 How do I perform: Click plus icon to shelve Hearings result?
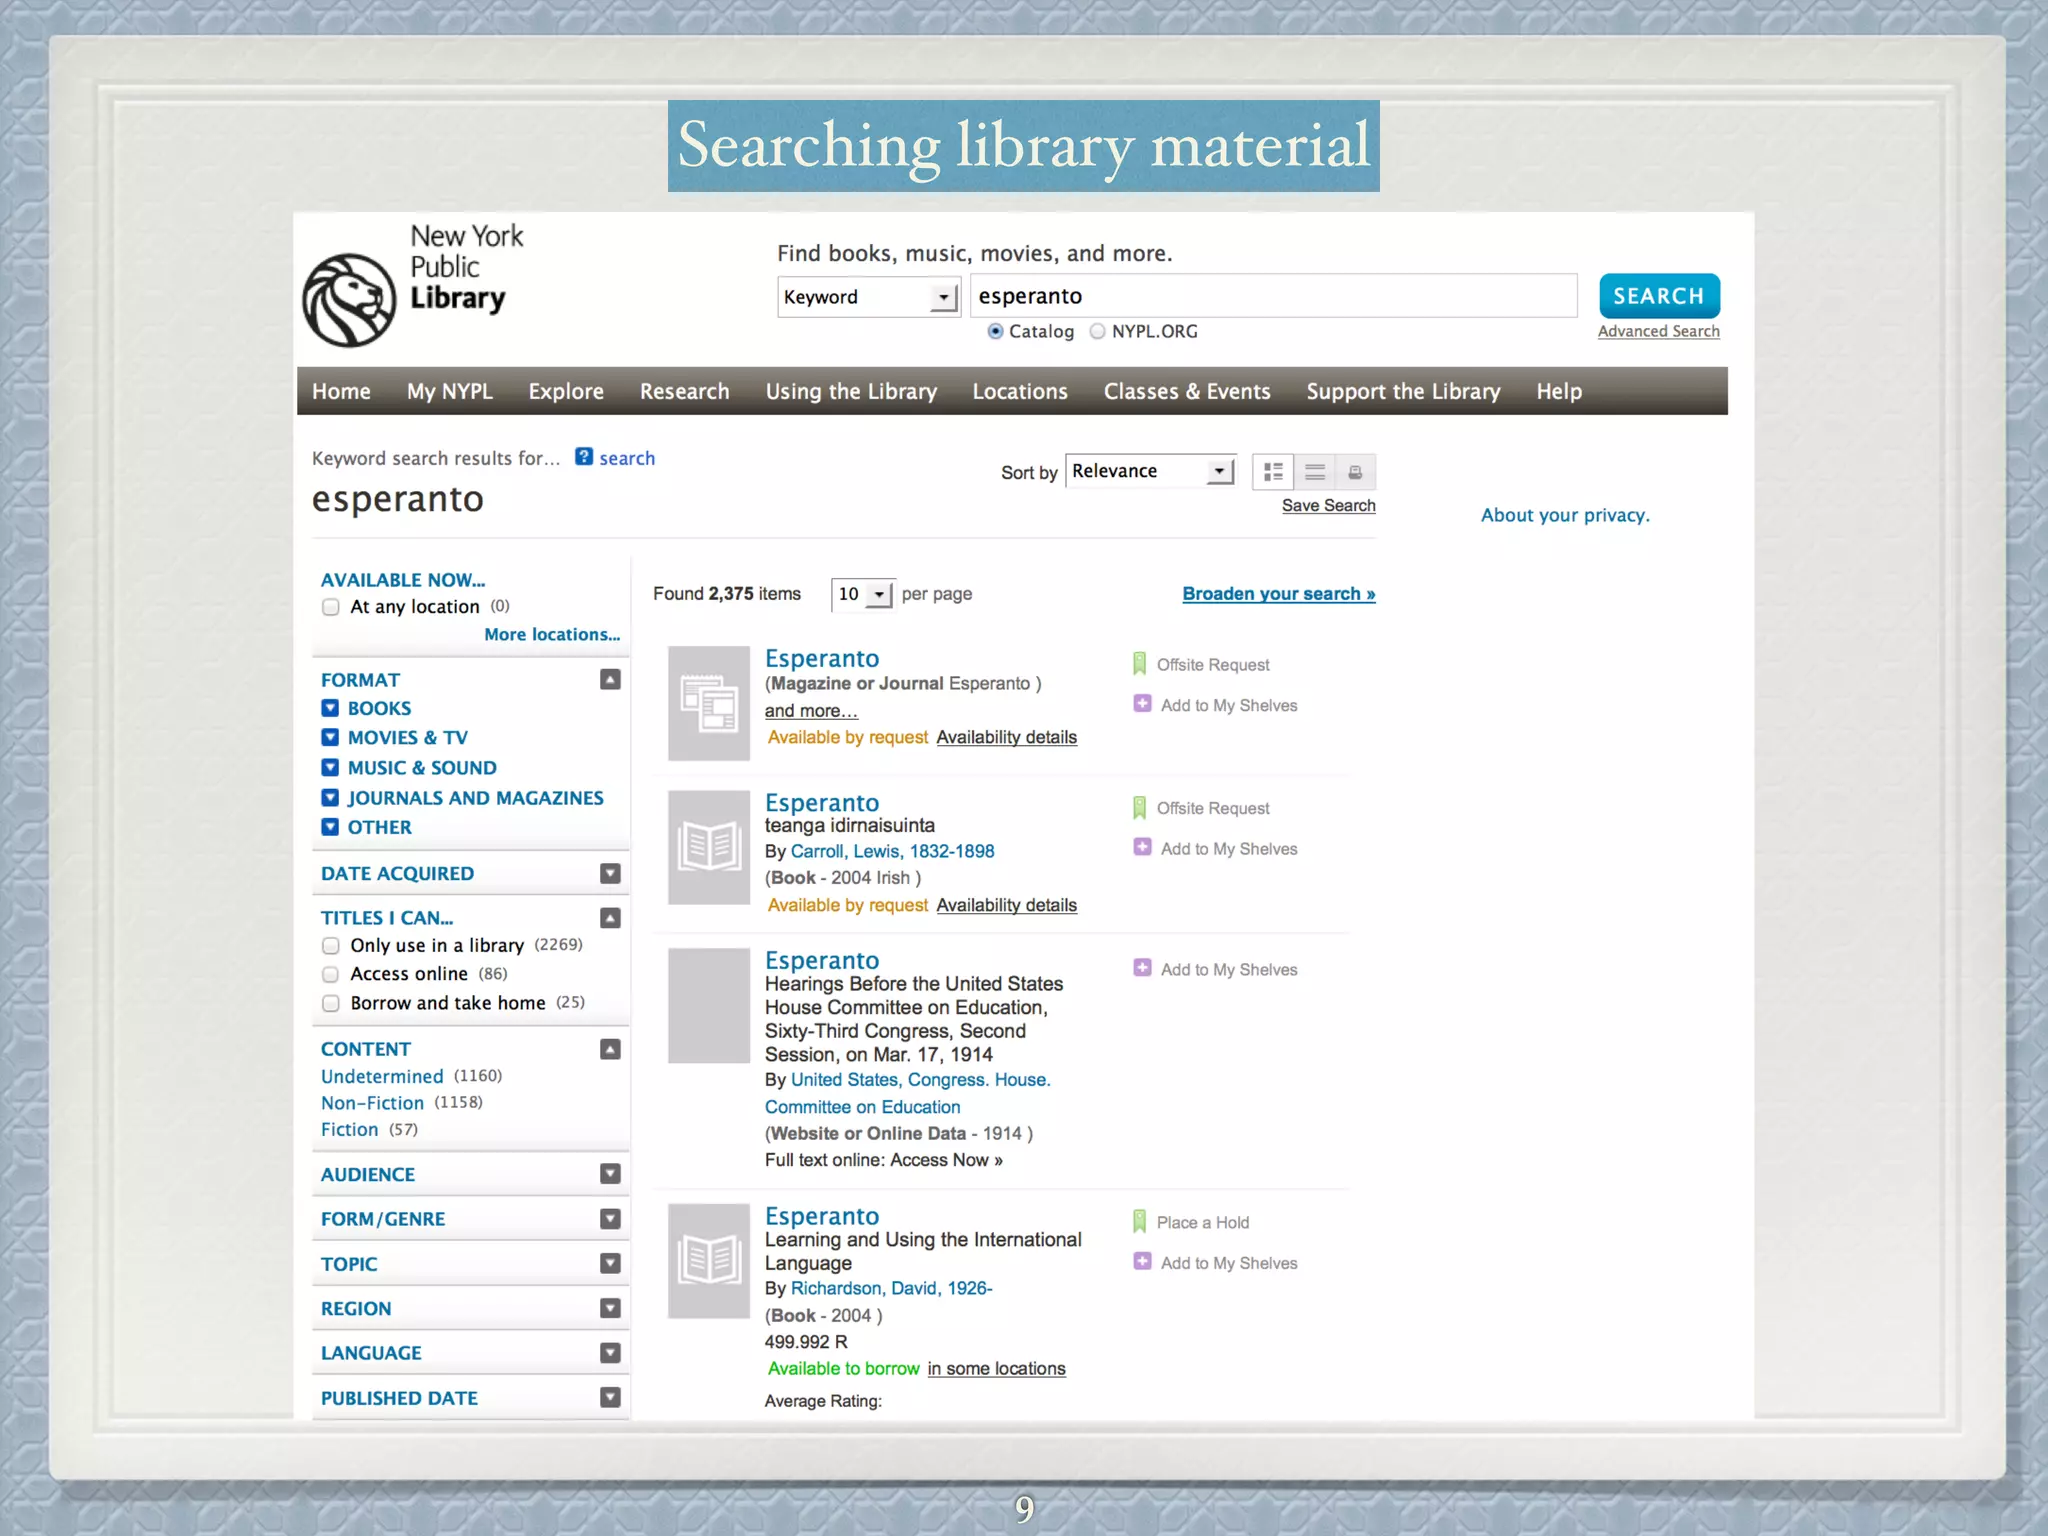pyautogui.click(x=1142, y=968)
